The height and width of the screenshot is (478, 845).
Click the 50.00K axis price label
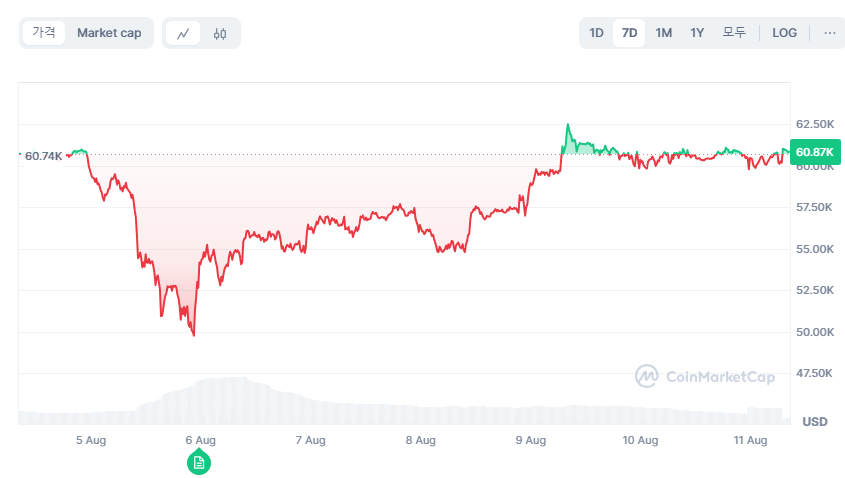[814, 332]
